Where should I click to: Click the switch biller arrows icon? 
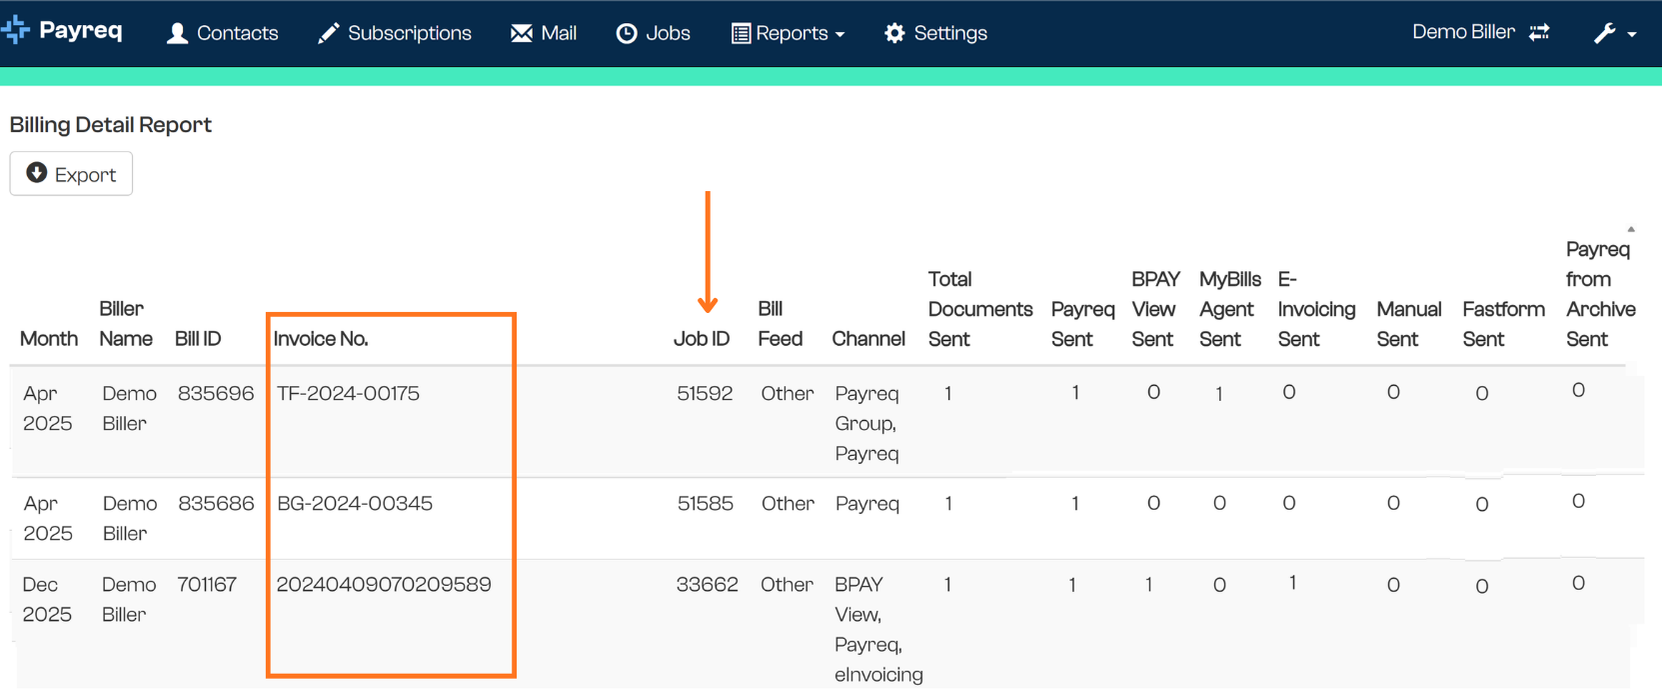tap(1539, 32)
